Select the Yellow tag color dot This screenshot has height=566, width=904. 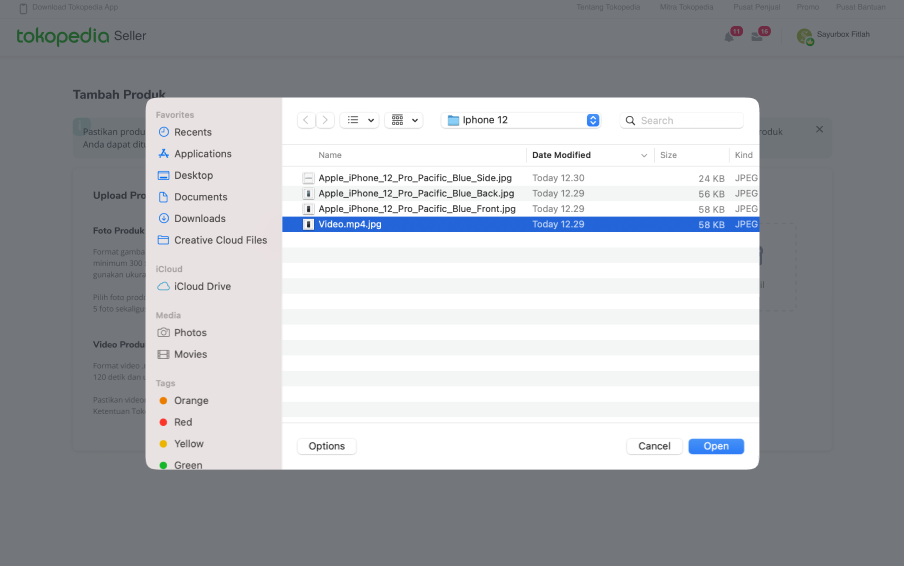(163, 443)
